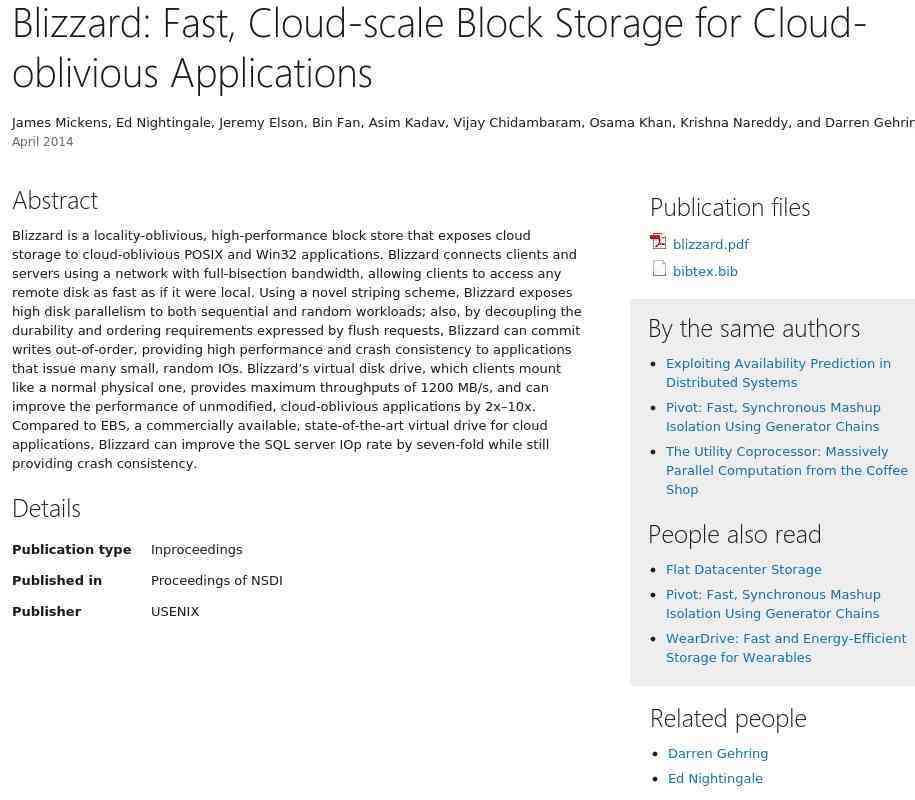Visit Ed Nightingale's profile under Related people
Screen dimensions: 915x800
pos(715,778)
